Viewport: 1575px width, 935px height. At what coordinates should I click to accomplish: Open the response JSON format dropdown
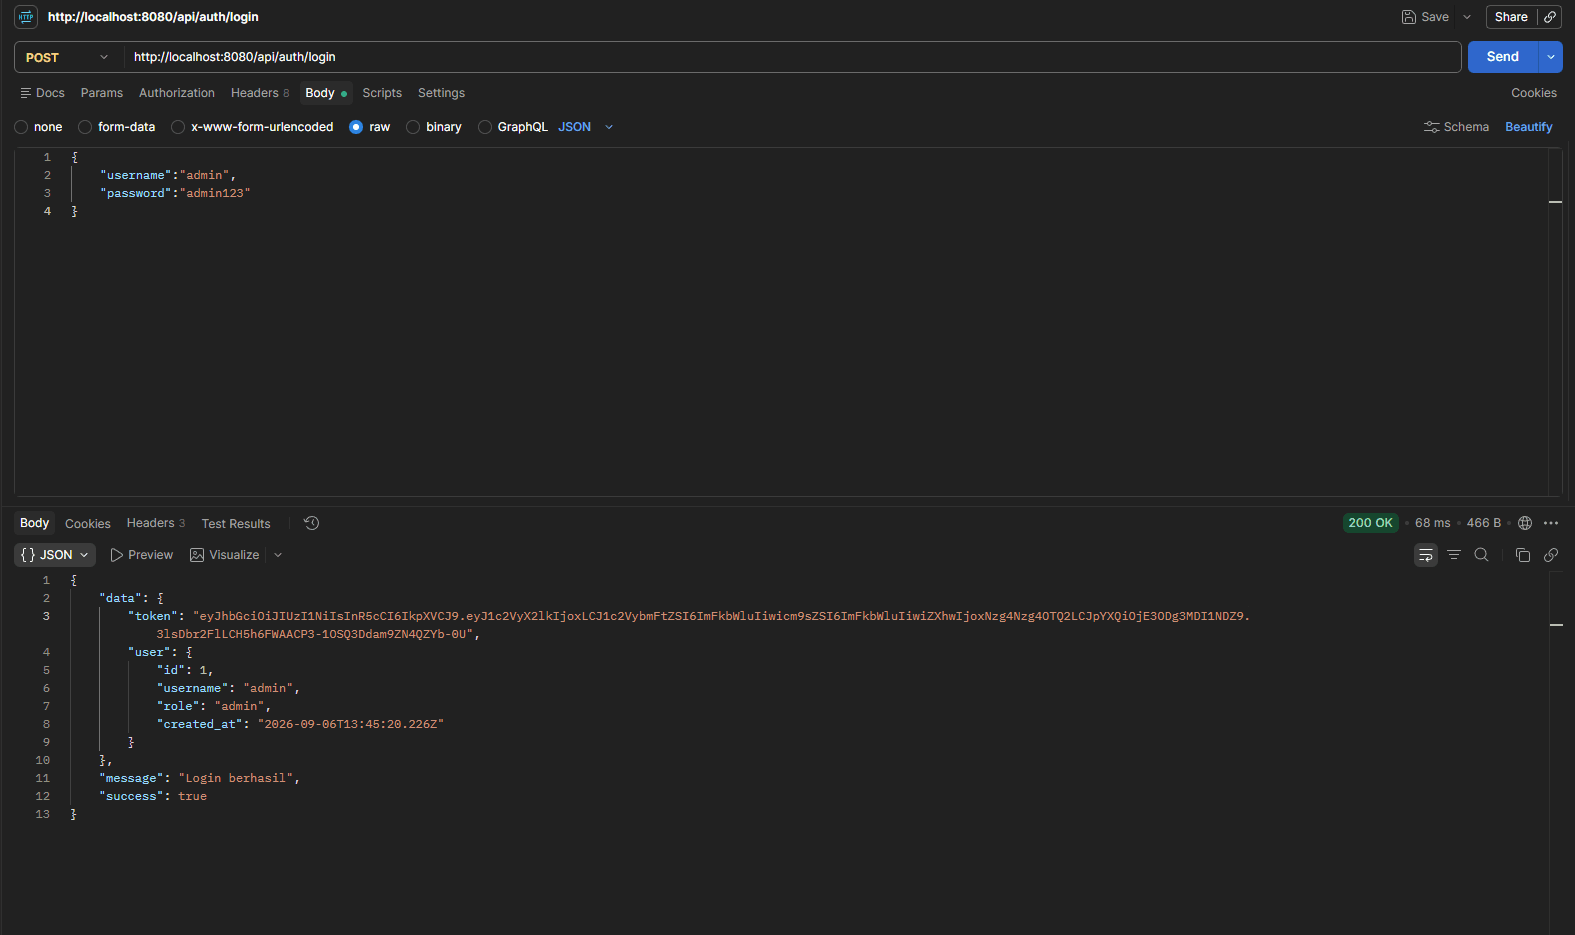[55, 555]
